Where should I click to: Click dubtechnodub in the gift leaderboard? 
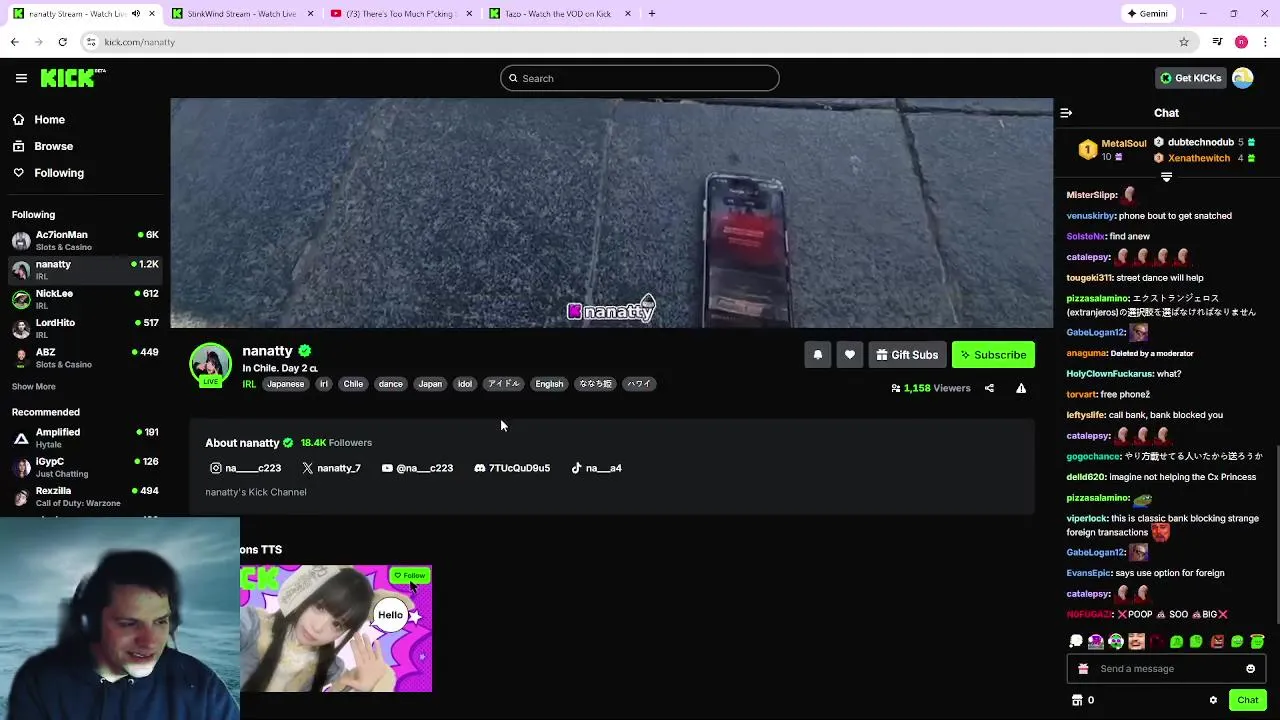pos(1200,142)
